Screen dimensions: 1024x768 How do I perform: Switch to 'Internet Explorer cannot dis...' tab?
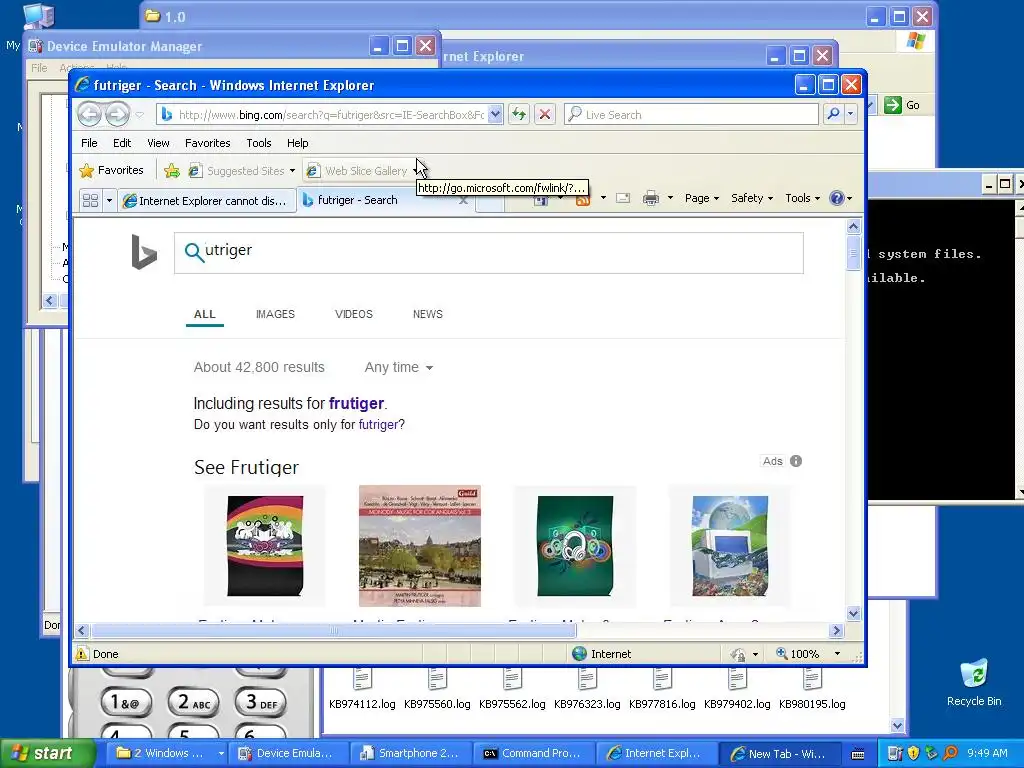pos(206,200)
